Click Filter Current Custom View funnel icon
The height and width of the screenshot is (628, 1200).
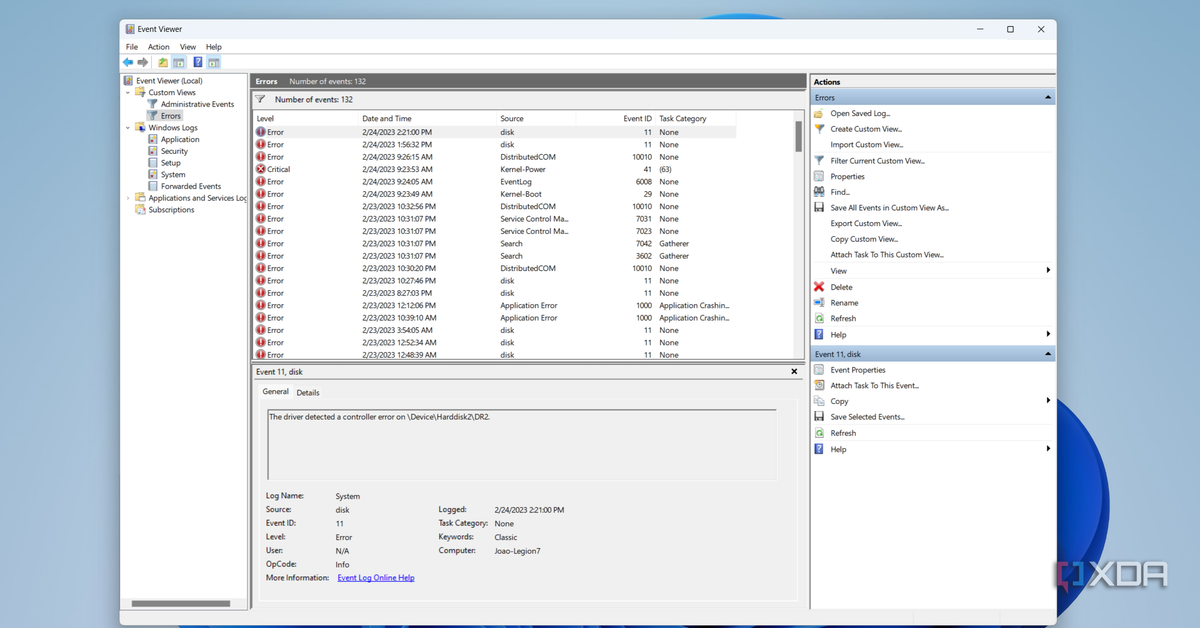(819, 161)
